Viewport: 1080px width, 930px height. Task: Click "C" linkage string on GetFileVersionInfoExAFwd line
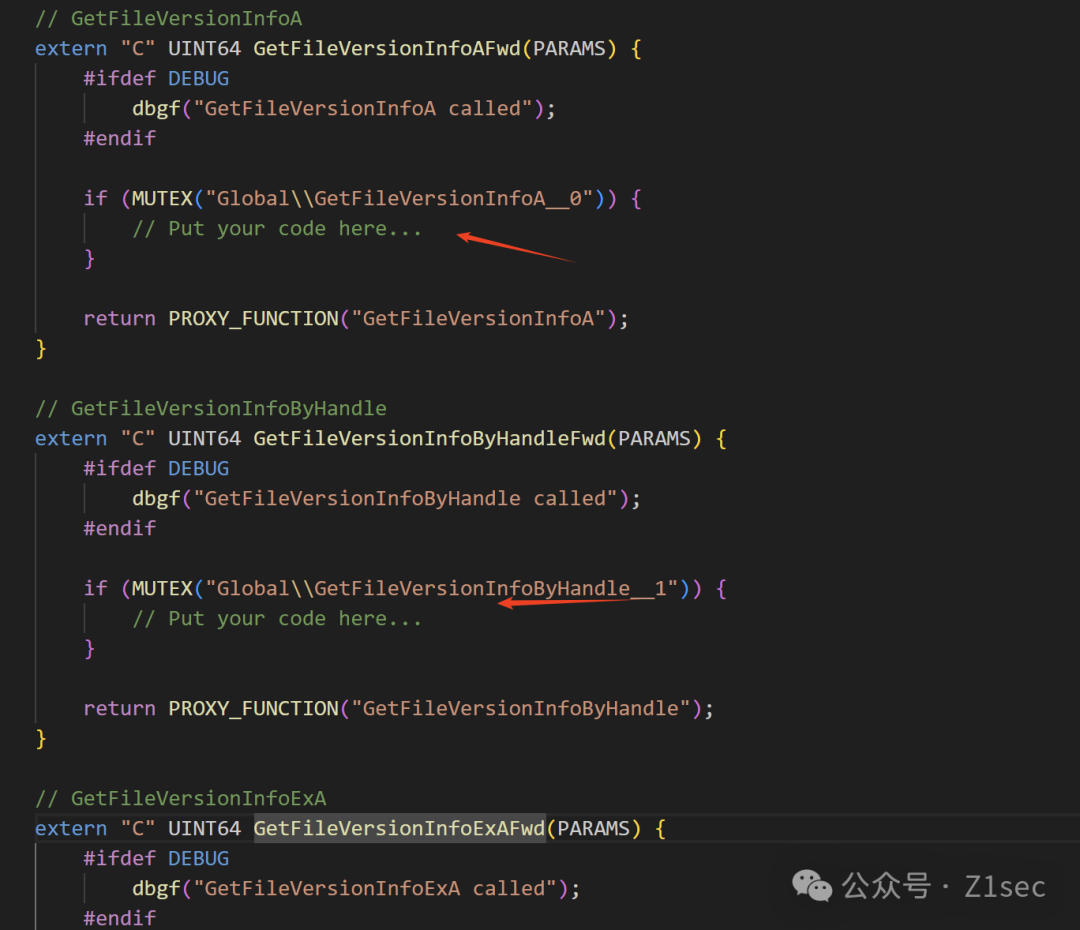pos(138,829)
